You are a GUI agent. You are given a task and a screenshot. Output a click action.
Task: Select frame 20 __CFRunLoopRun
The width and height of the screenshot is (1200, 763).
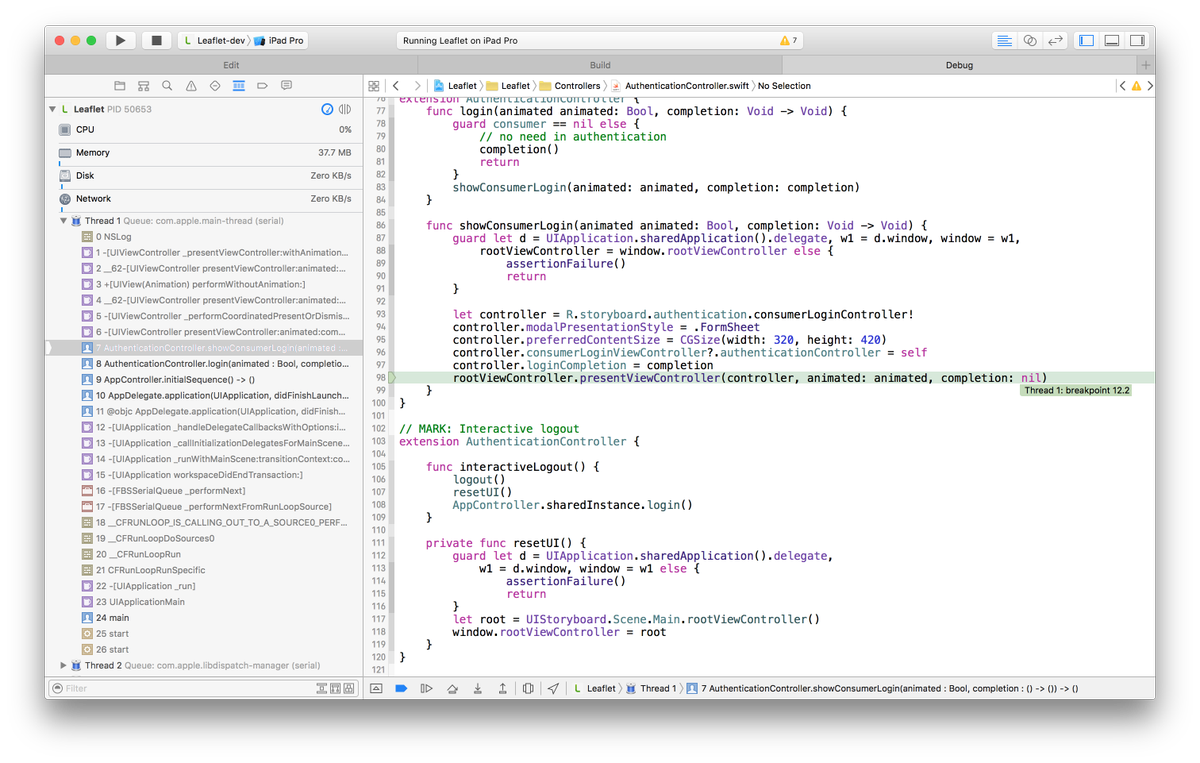[205, 554]
